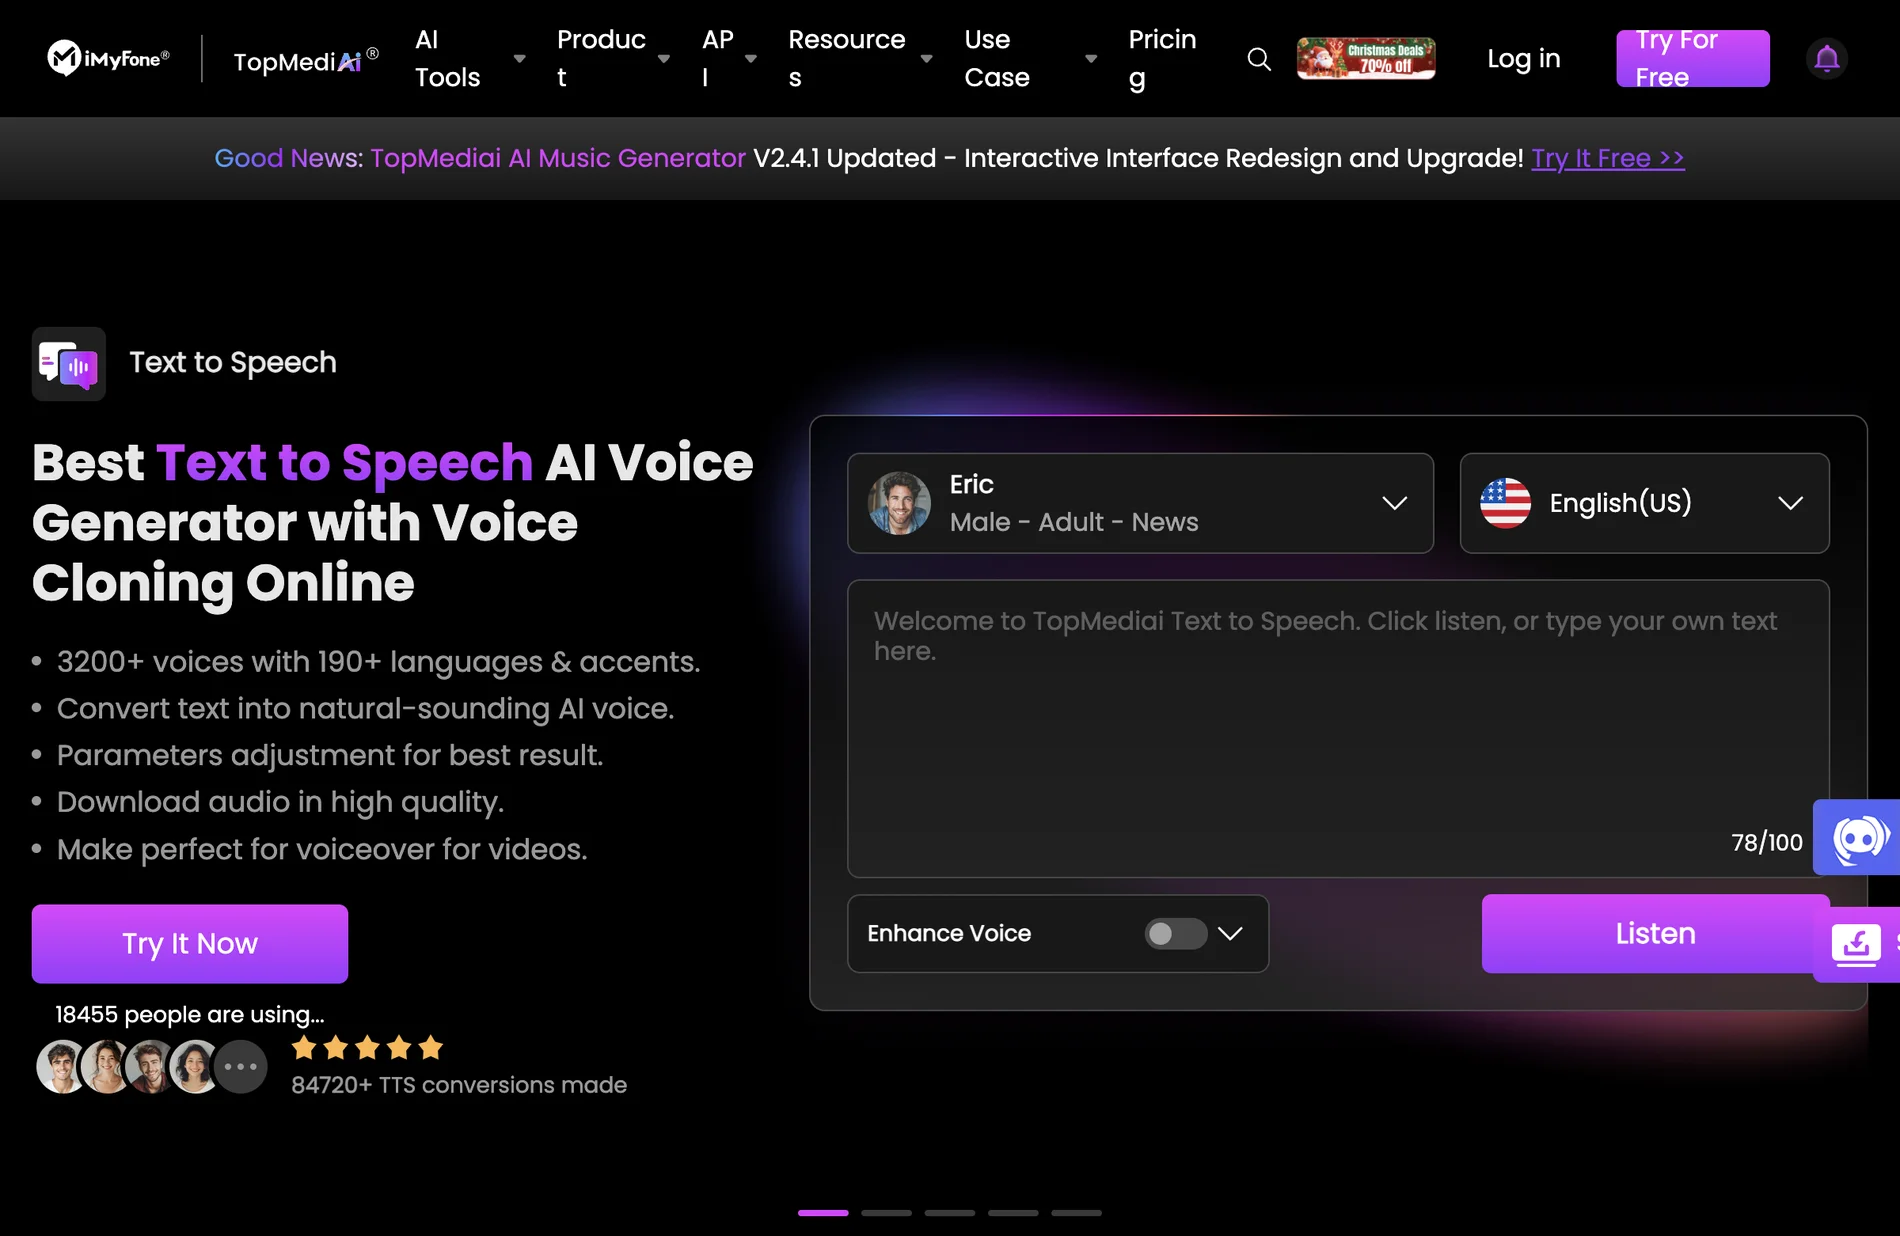Open the notification bell icon
1900x1236 pixels.
coord(1826,59)
